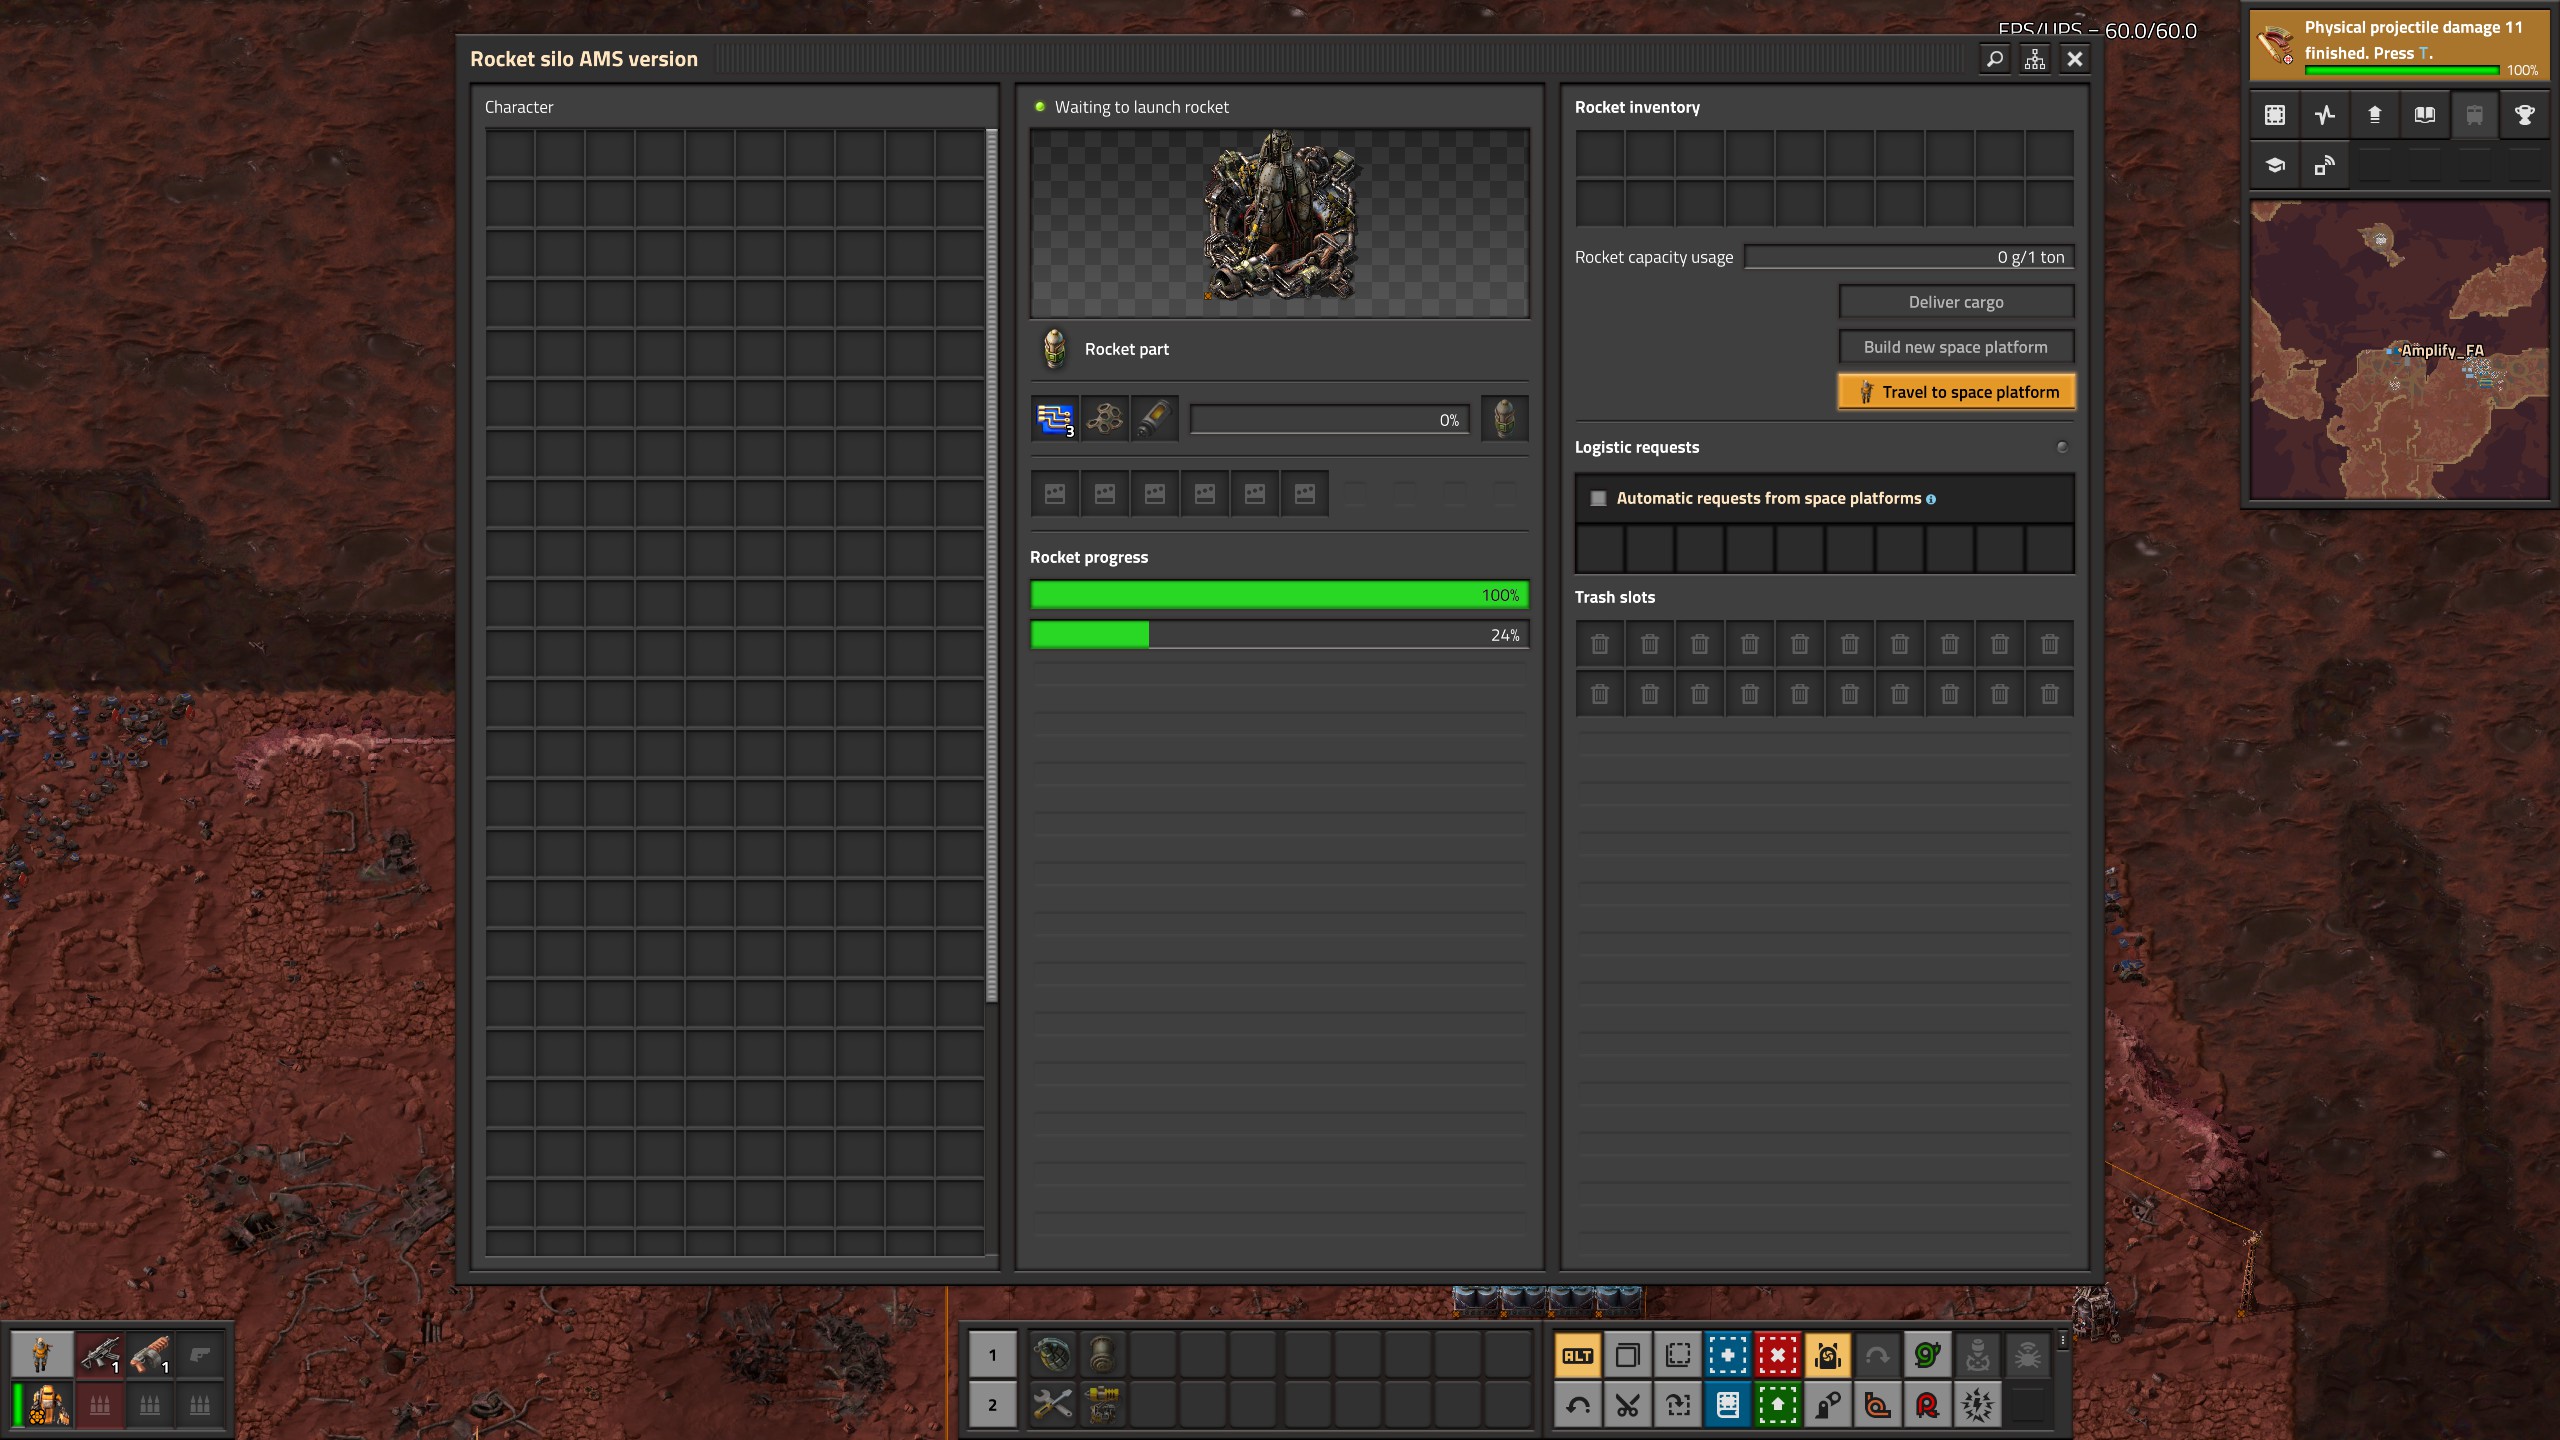The width and height of the screenshot is (2560, 1440).
Task: Open the blue blueprint book shortcut
Action: pos(1728,1405)
